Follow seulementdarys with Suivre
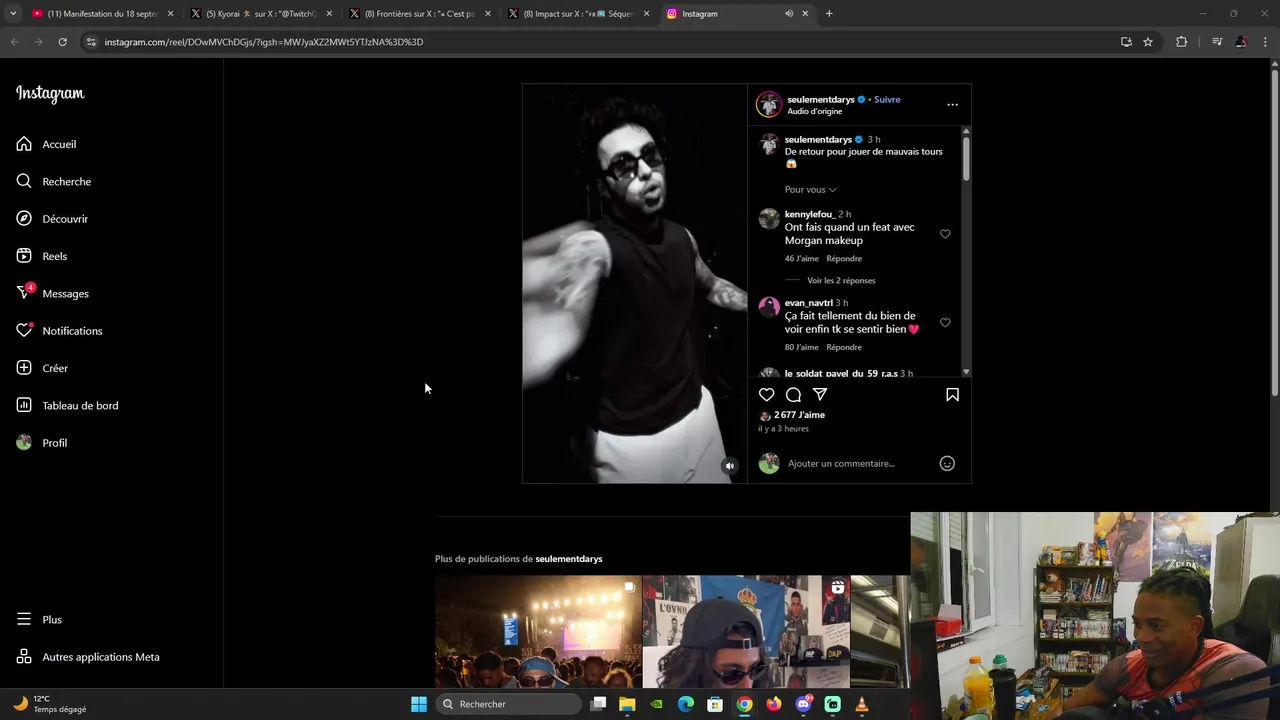Image resolution: width=1280 pixels, height=720 pixels. (x=887, y=99)
